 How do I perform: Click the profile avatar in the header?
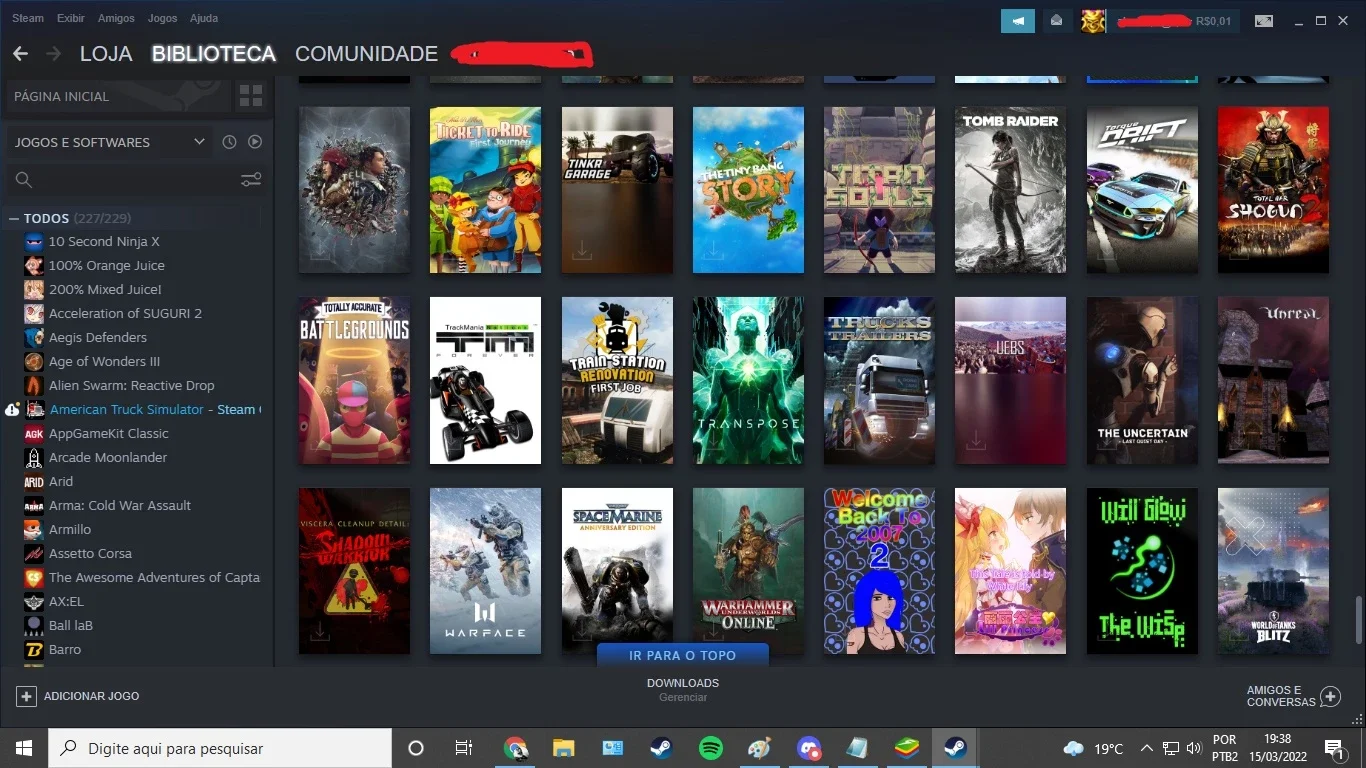1093,20
